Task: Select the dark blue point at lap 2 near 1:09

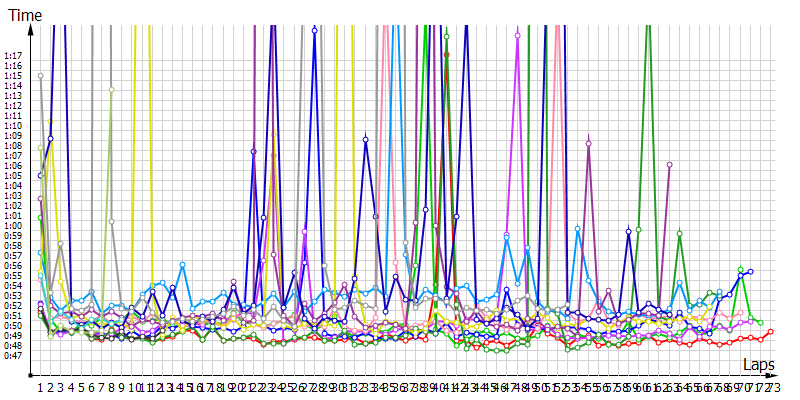Action: tap(50, 138)
